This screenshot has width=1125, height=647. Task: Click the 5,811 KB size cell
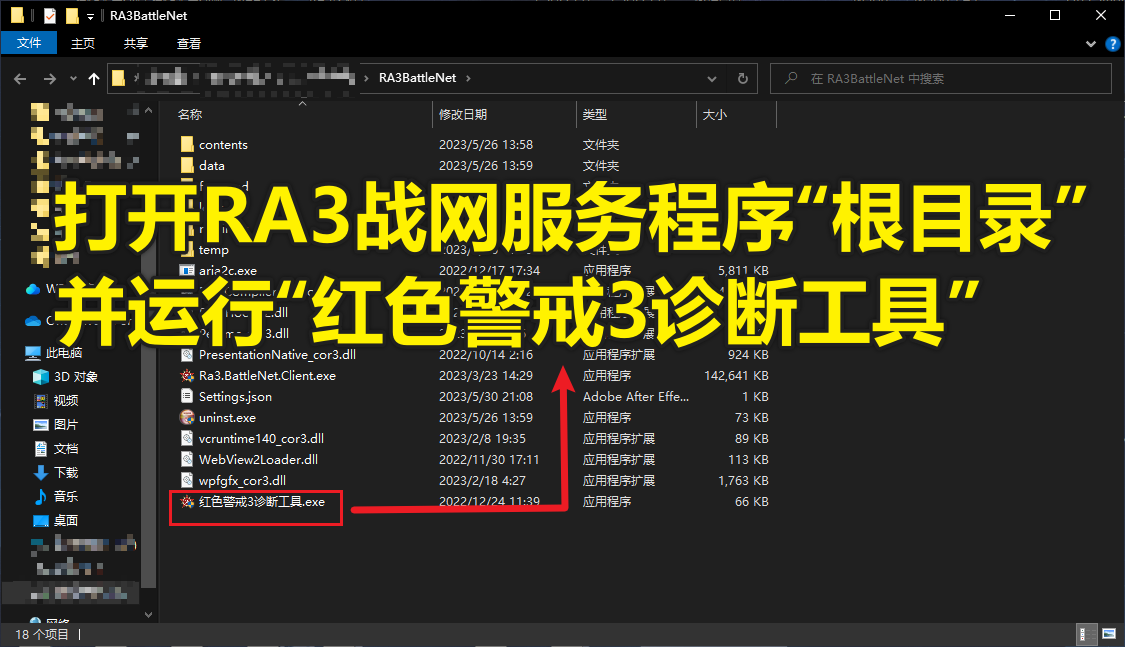[x=743, y=270]
